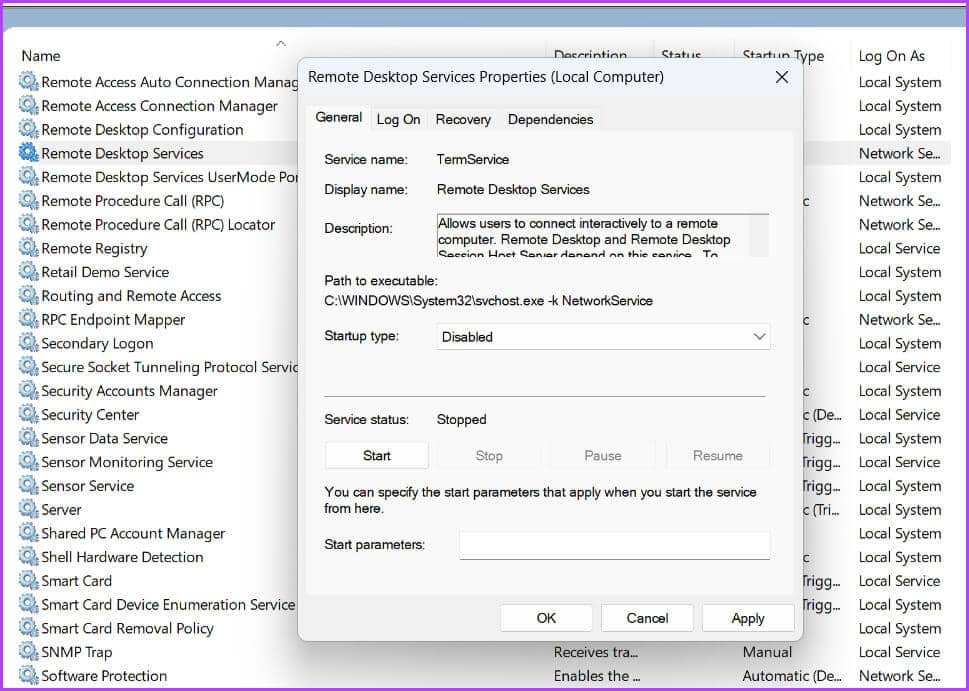This screenshot has height=691, width=969.
Task: Click gear icon for Smart Card service
Action: pyautogui.click(x=28, y=580)
